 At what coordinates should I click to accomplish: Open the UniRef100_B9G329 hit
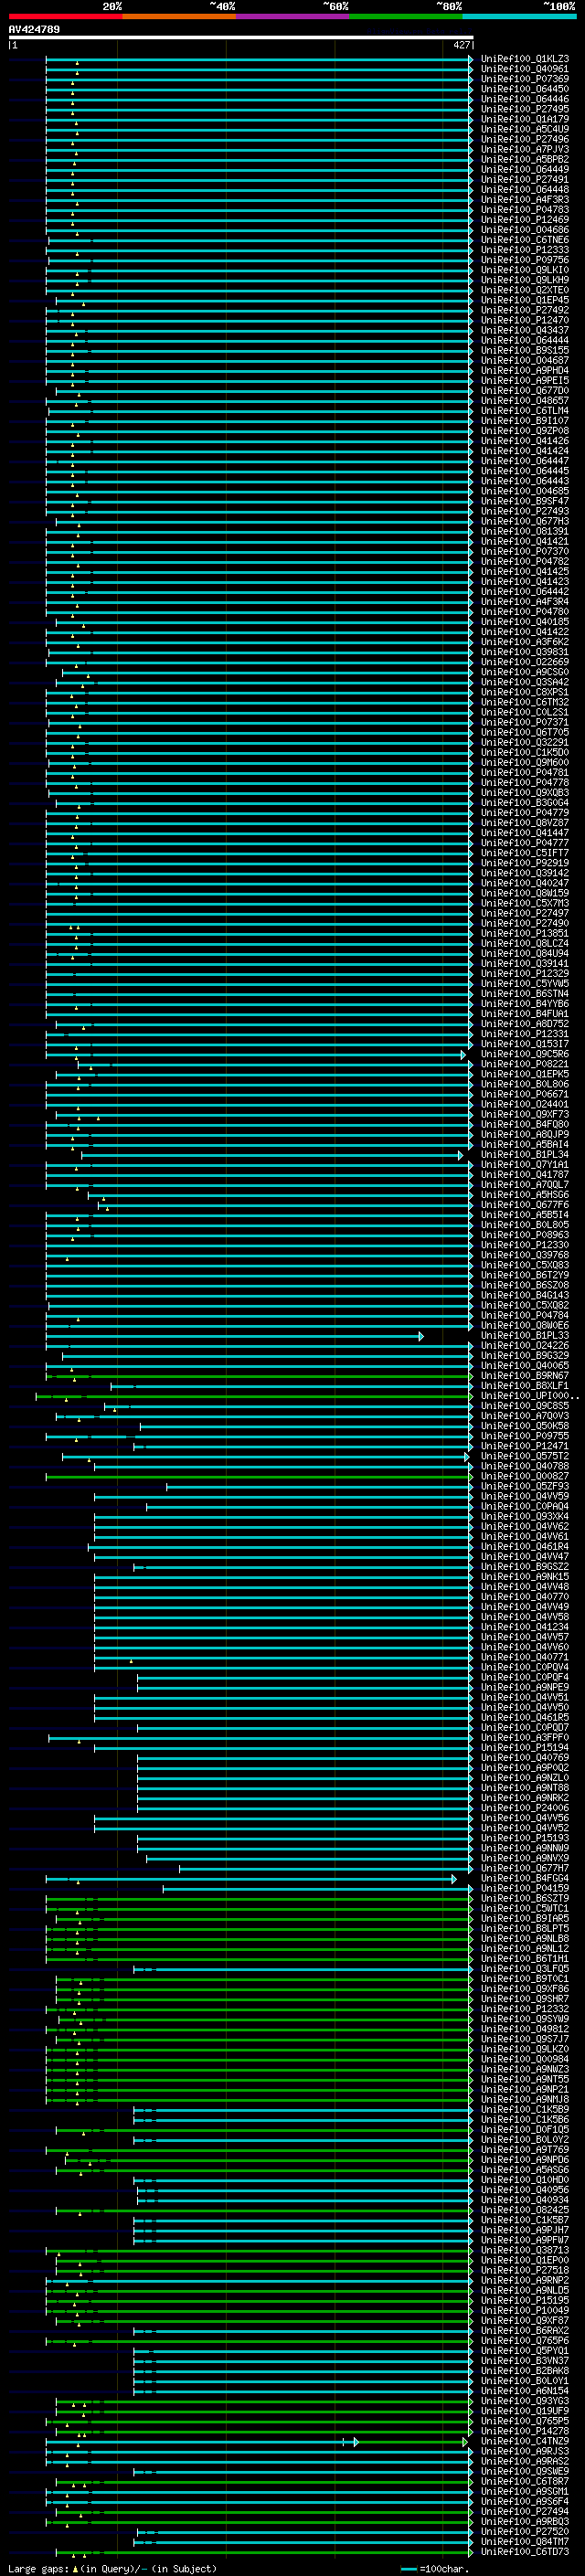point(525,1356)
